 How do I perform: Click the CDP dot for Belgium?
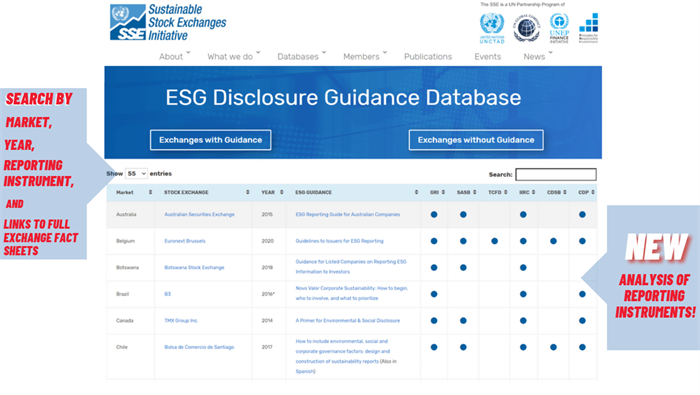[x=582, y=241]
